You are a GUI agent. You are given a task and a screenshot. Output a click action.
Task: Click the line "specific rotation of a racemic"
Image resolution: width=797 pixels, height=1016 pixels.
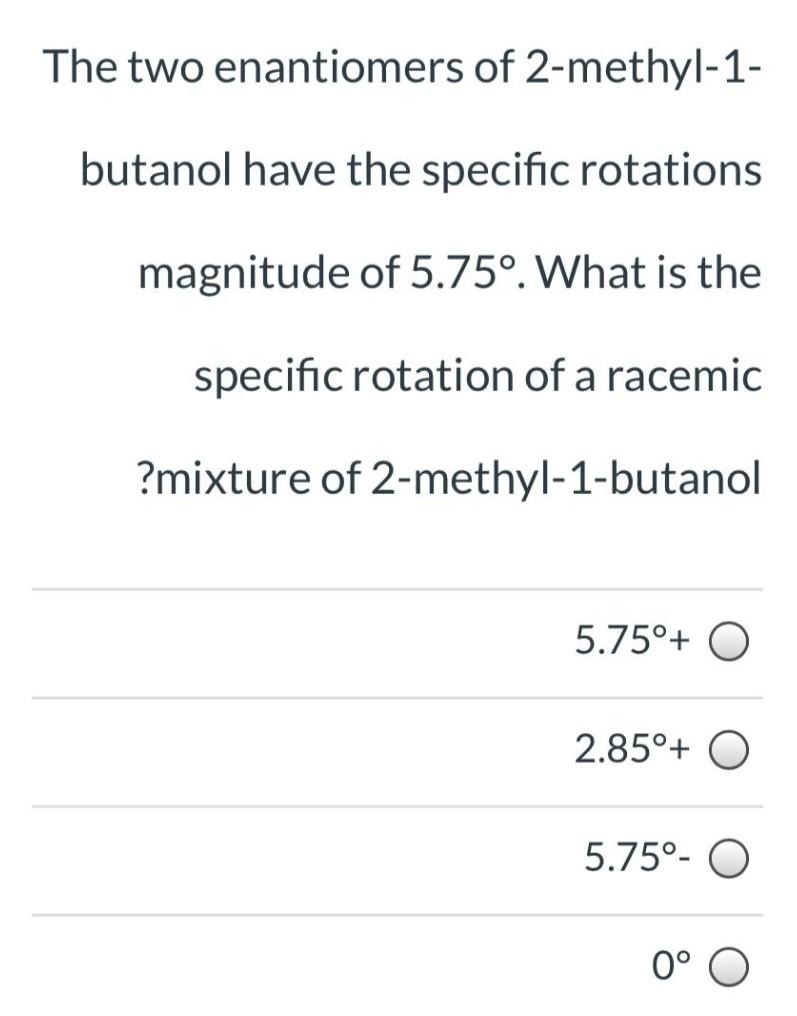pyautogui.click(x=477, y=376)
